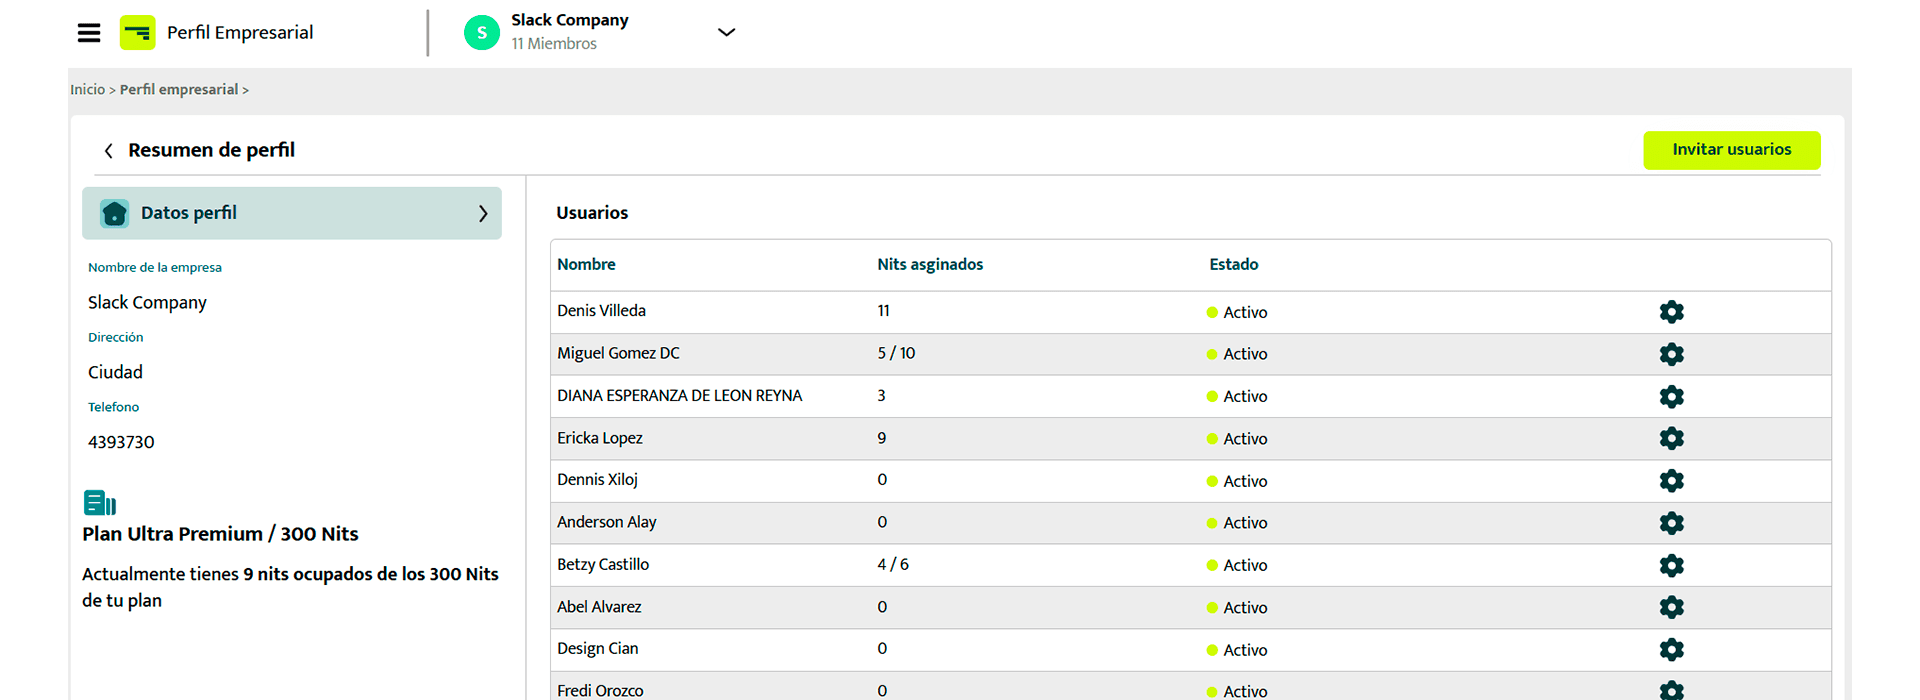The image size is (1920, 700).
Task: Open the hamburger navigation menu
Action: [89, 33]
